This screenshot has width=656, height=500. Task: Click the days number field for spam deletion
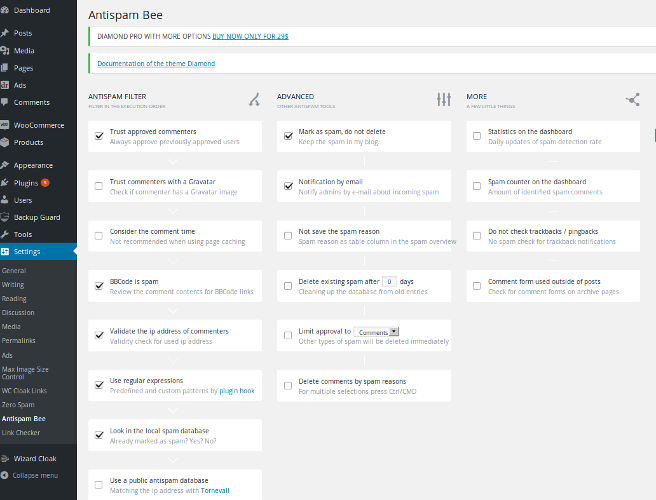[x=390, y=282]
